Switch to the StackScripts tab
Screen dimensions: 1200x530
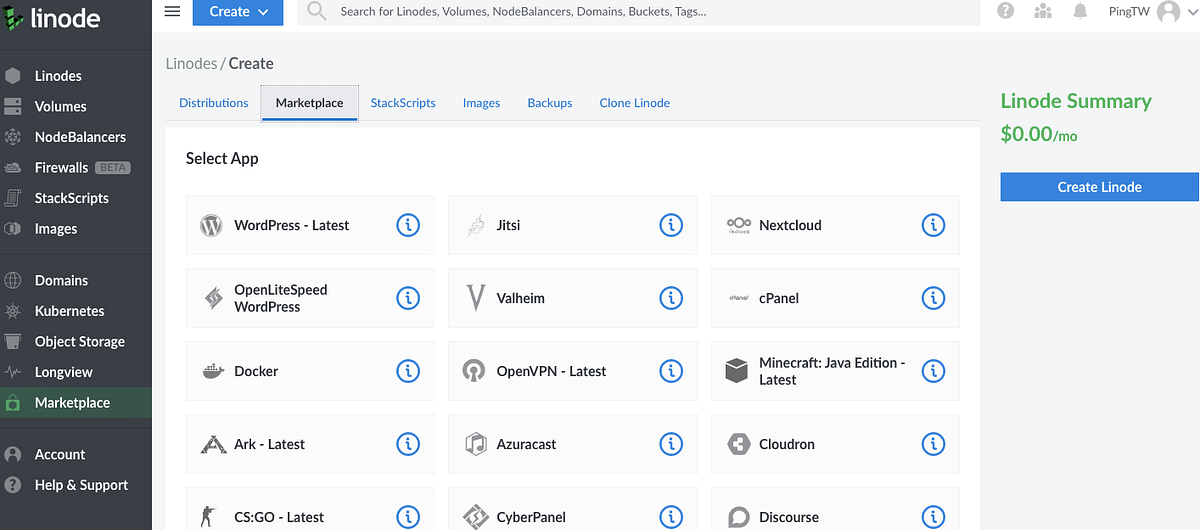pos(403,103)
